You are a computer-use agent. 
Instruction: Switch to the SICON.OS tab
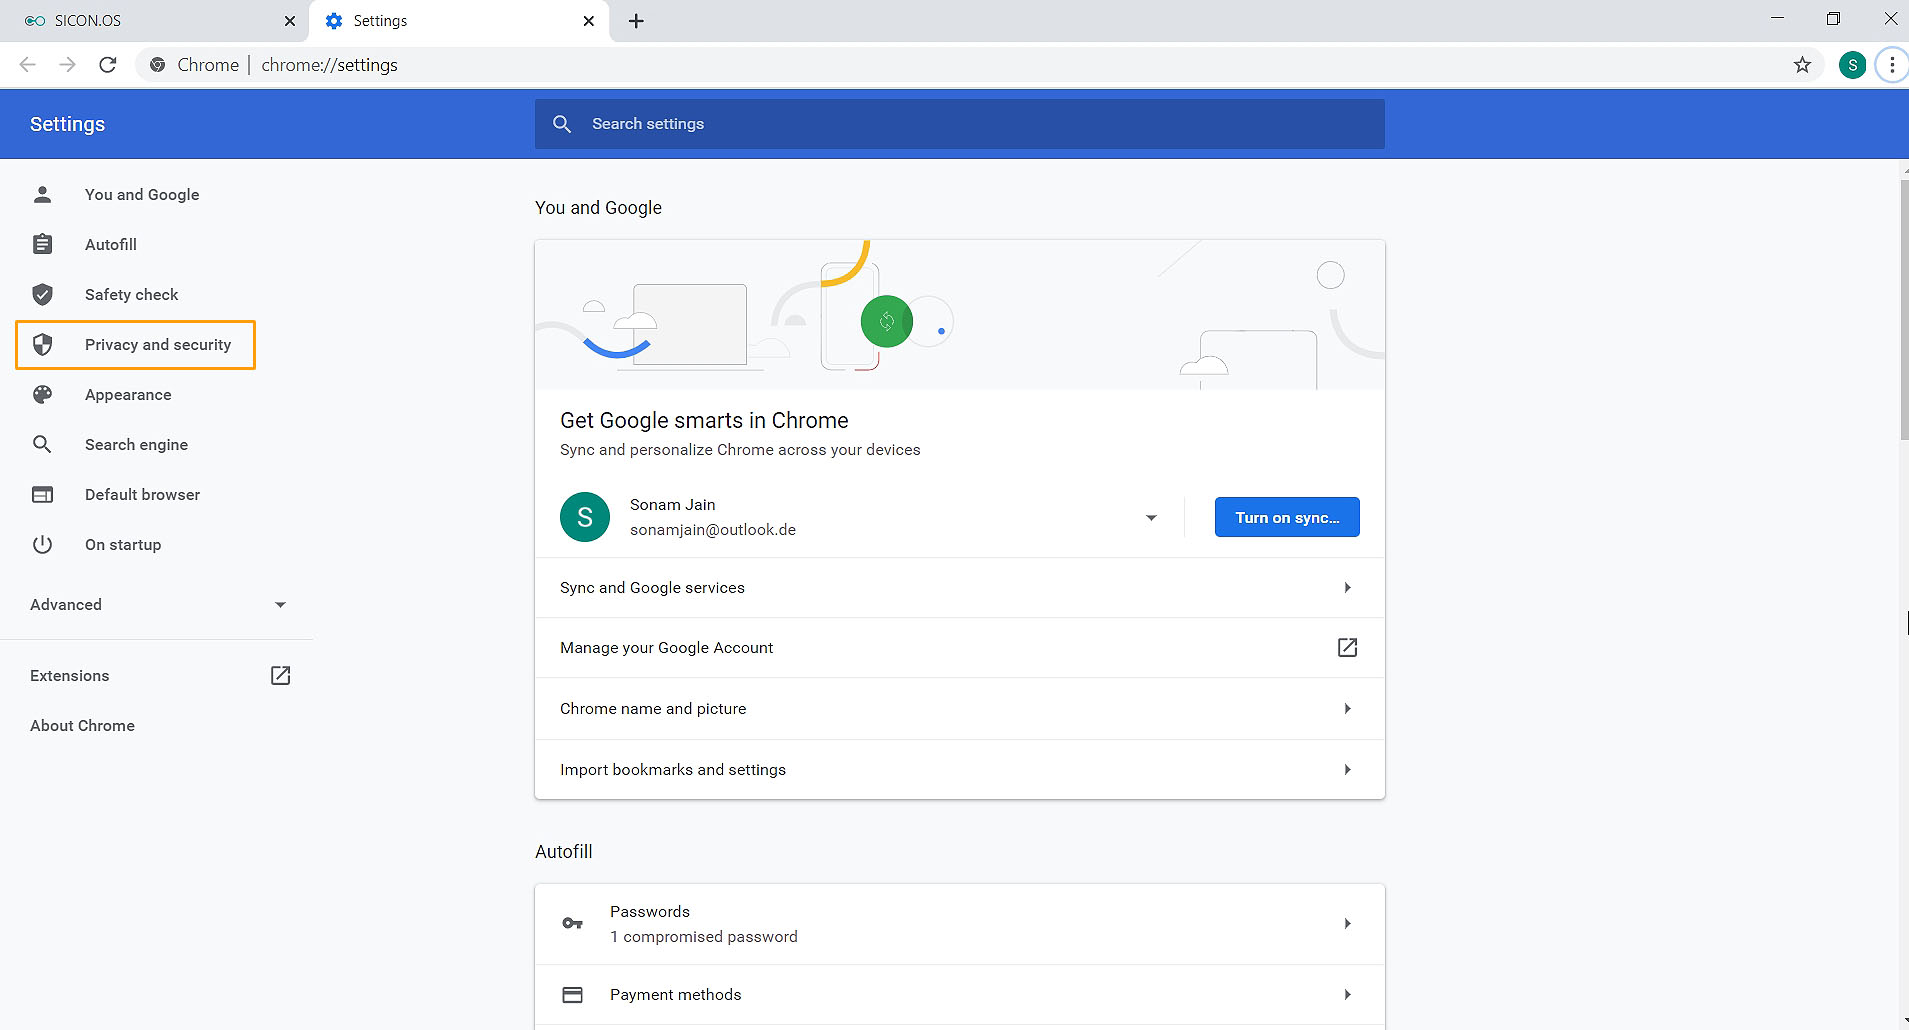coord(150,21)
